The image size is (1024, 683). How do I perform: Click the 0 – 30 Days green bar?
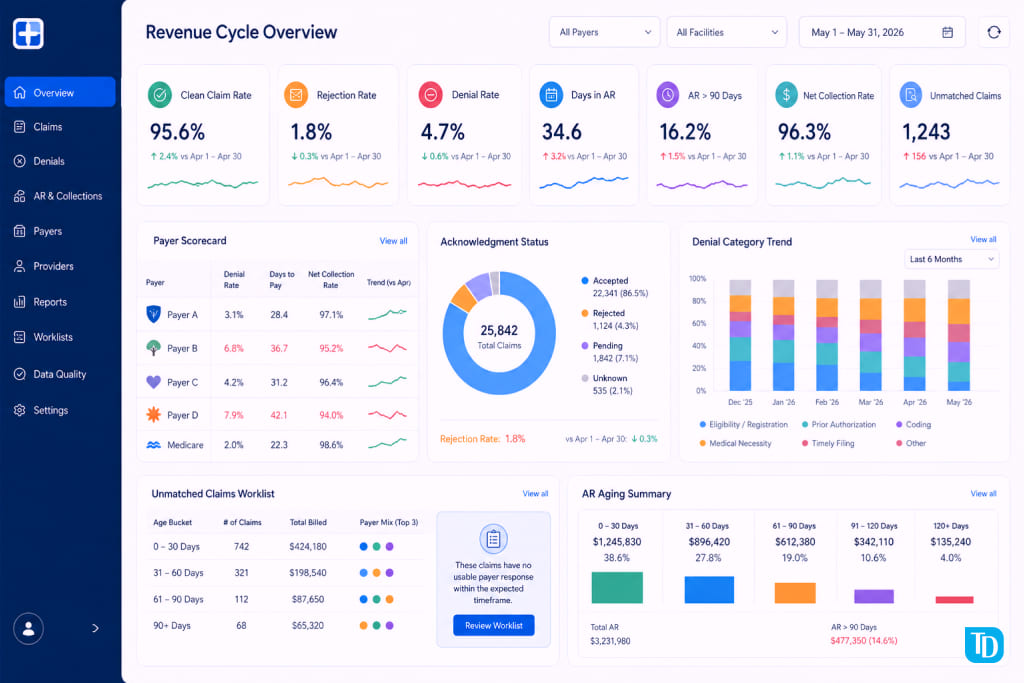tap(617, 587)
